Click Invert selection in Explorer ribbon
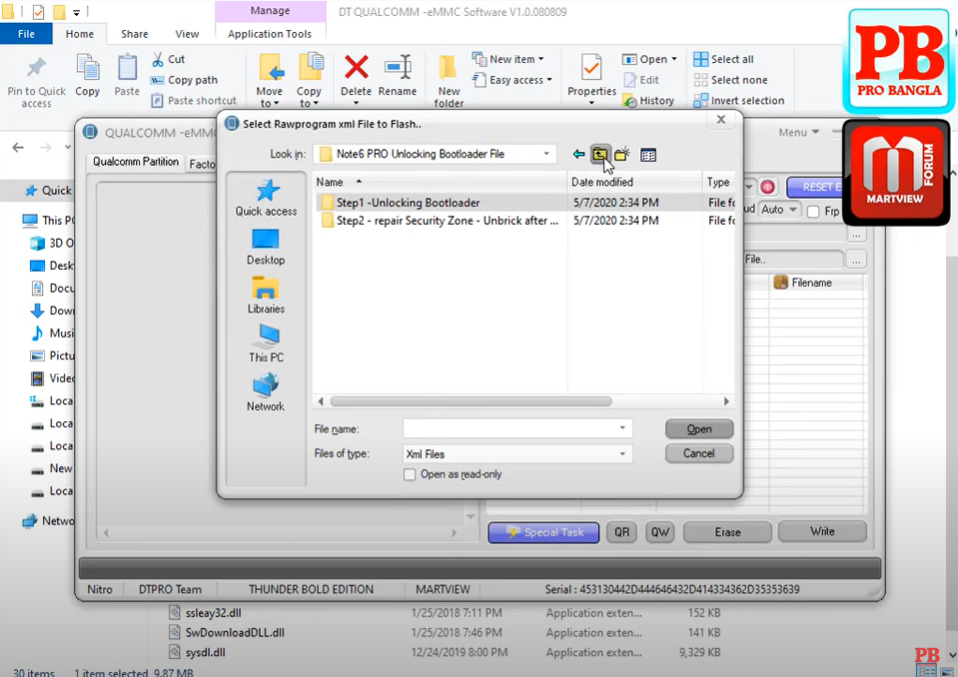 click(x=739, y=101)
